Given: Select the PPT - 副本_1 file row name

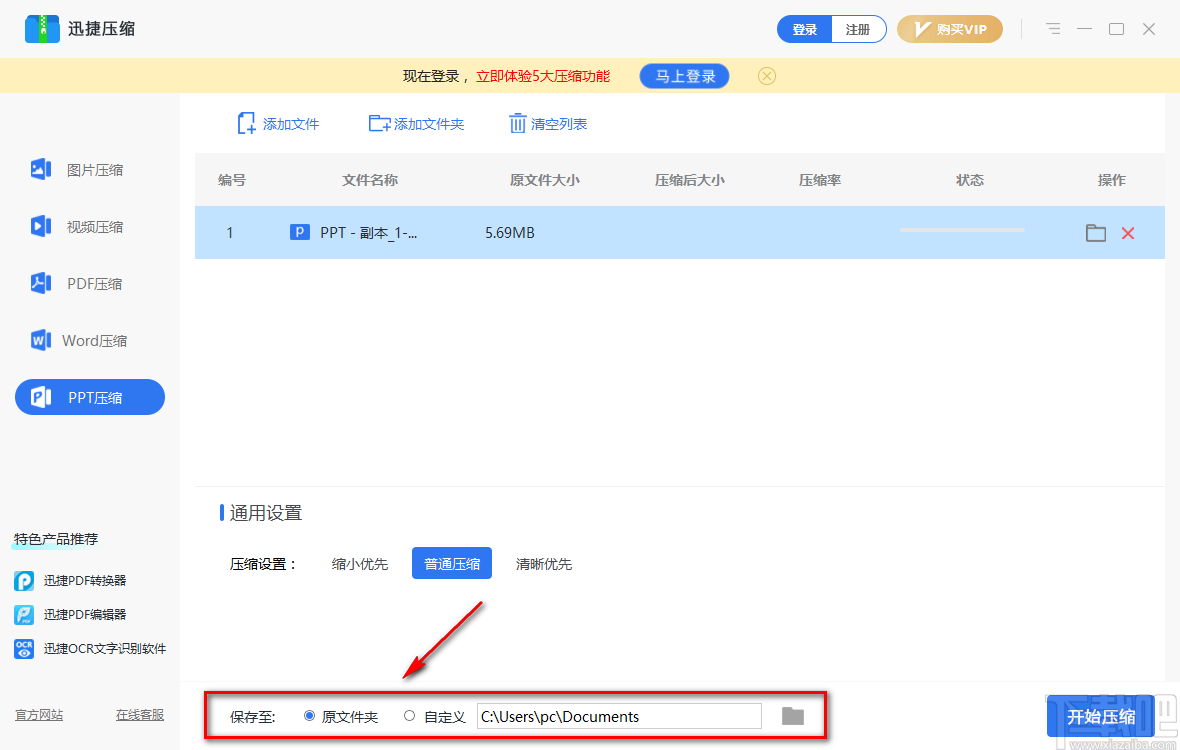Looking at the screenshot, I should (368, 233).
